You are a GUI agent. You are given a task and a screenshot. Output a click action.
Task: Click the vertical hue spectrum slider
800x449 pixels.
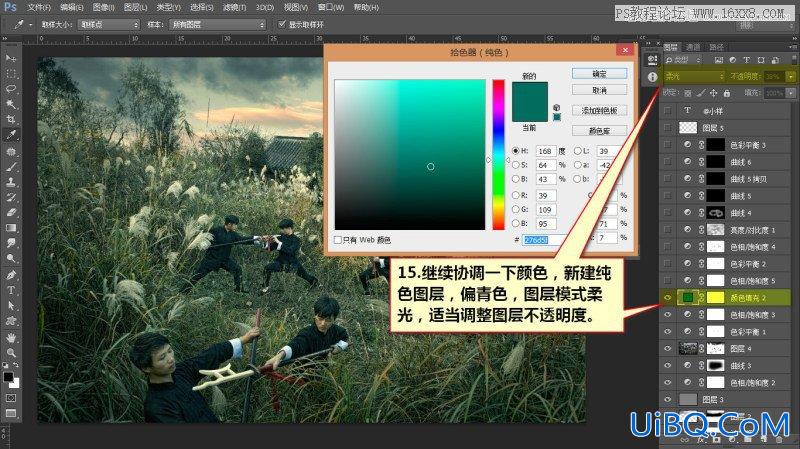coord(498,155)
